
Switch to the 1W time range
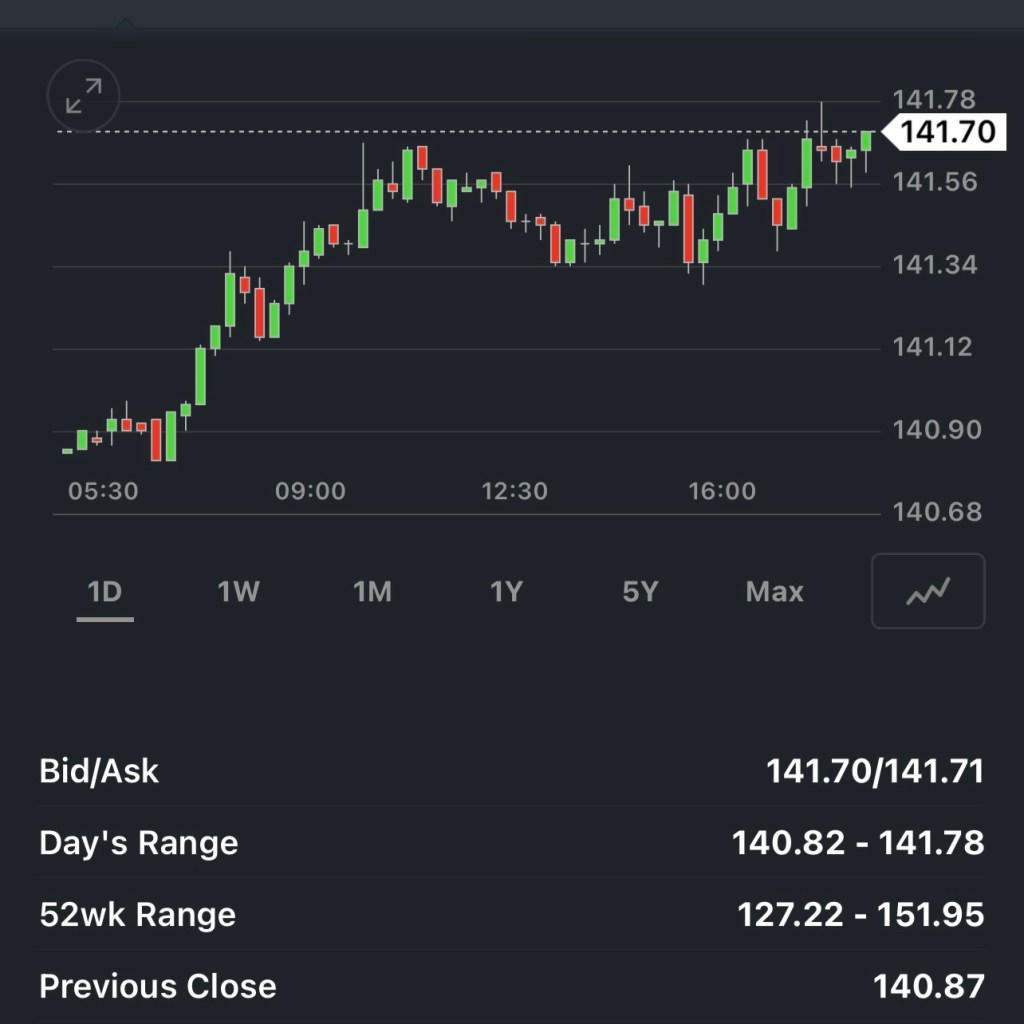tap(238, 592)
